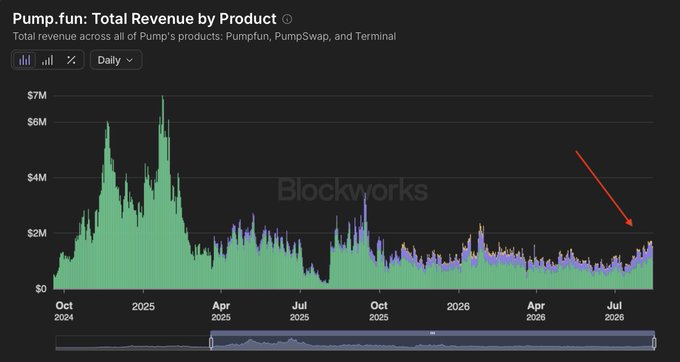
Task: Click the Oct 2025 x-axis label
Action: point(379,311)
